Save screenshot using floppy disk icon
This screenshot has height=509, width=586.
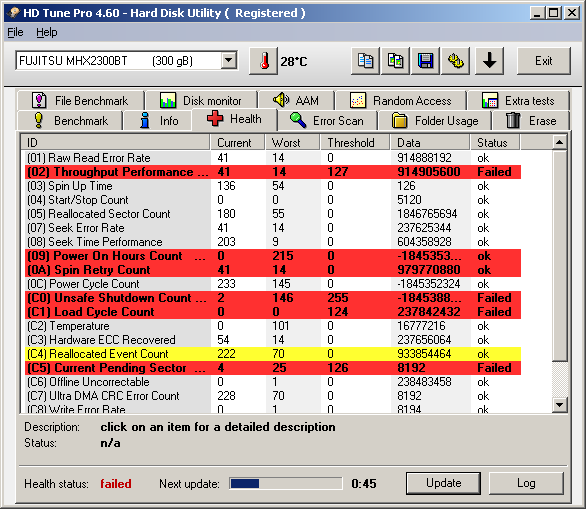(x=425, y=61)
